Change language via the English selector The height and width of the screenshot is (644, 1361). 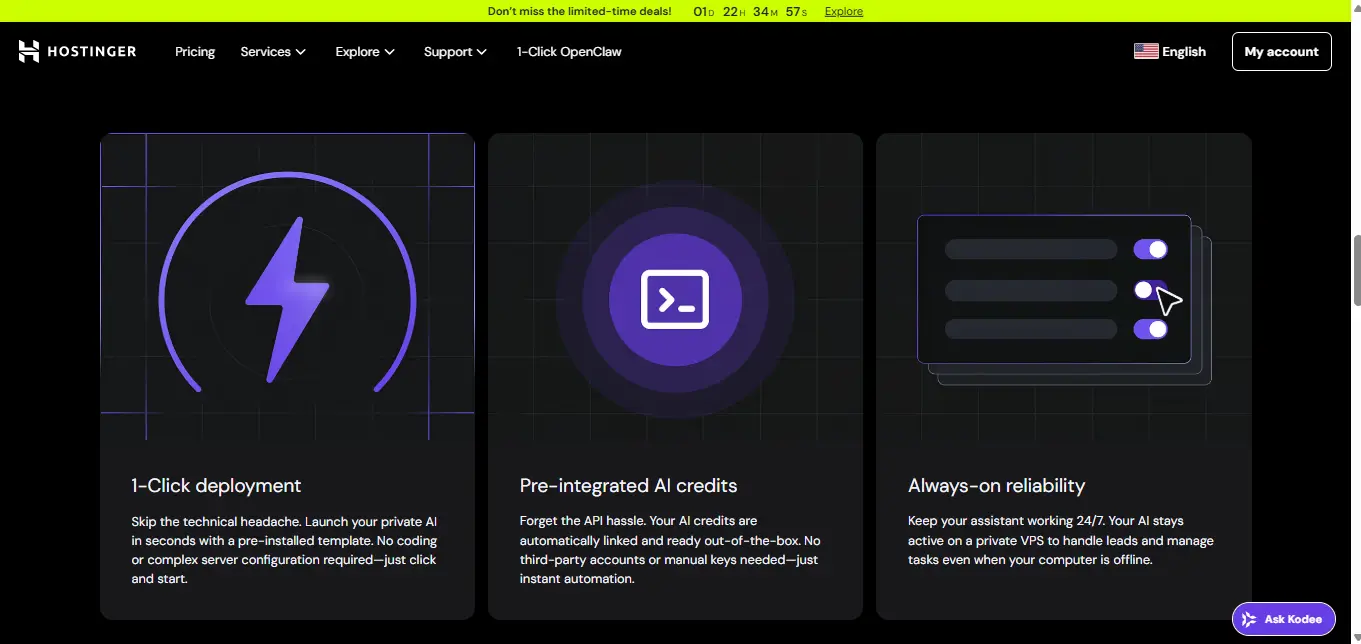pos(1183,52)
